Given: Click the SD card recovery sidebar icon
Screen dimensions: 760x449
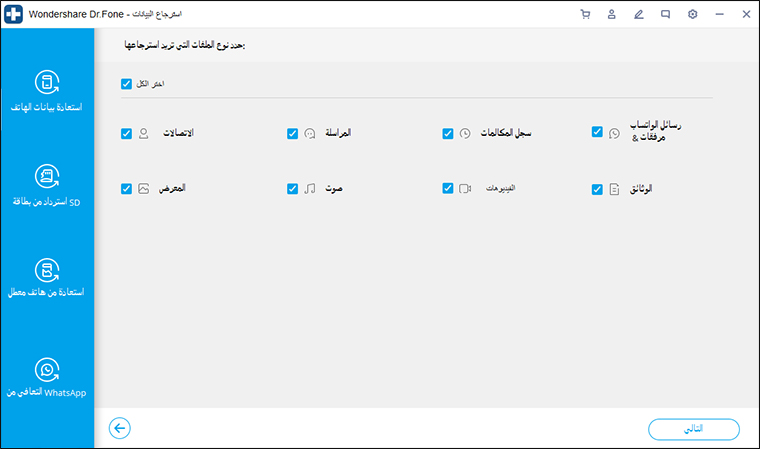Looking at the screenshot, I should [x=47, y=176].
